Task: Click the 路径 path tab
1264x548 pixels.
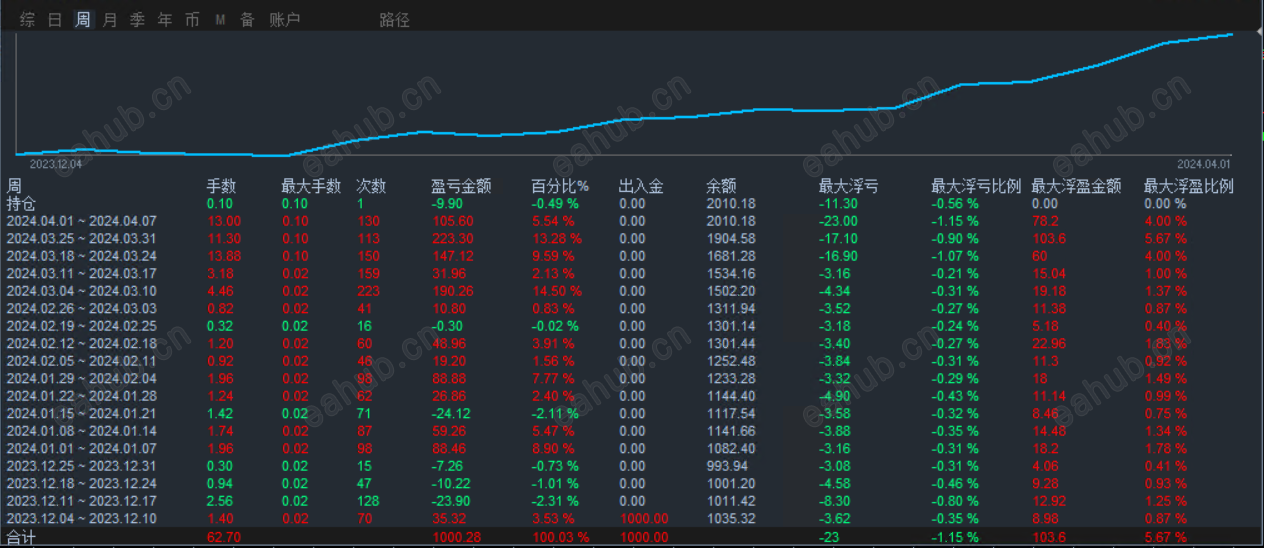Action: click(x=394, y=19)
